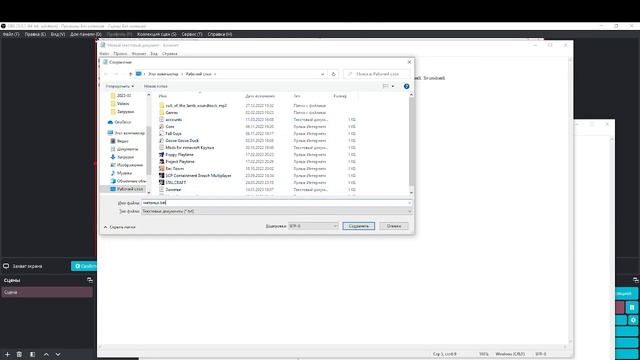The height and width of the screenshot is (360, 640).
Task: Open the encoding UTF-8 dropdown
Action: click(x=313, y=226)
